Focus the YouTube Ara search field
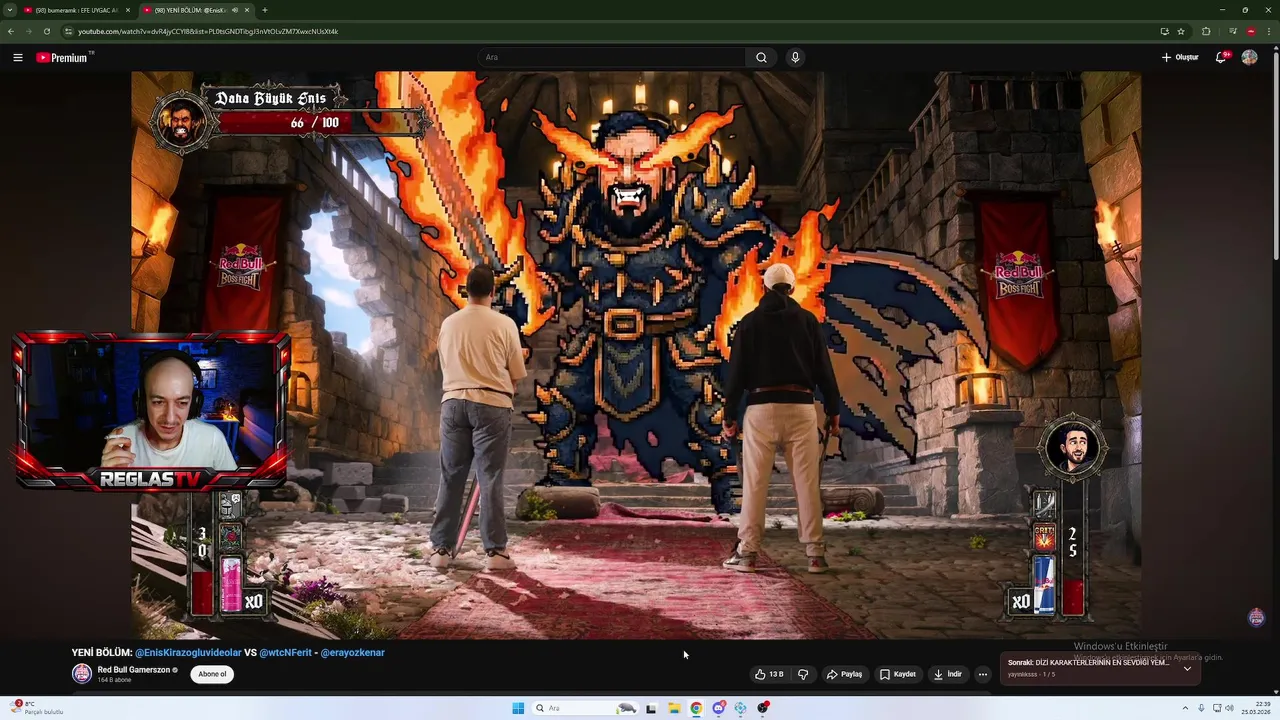1280x720 pixels. coord(611,57)
